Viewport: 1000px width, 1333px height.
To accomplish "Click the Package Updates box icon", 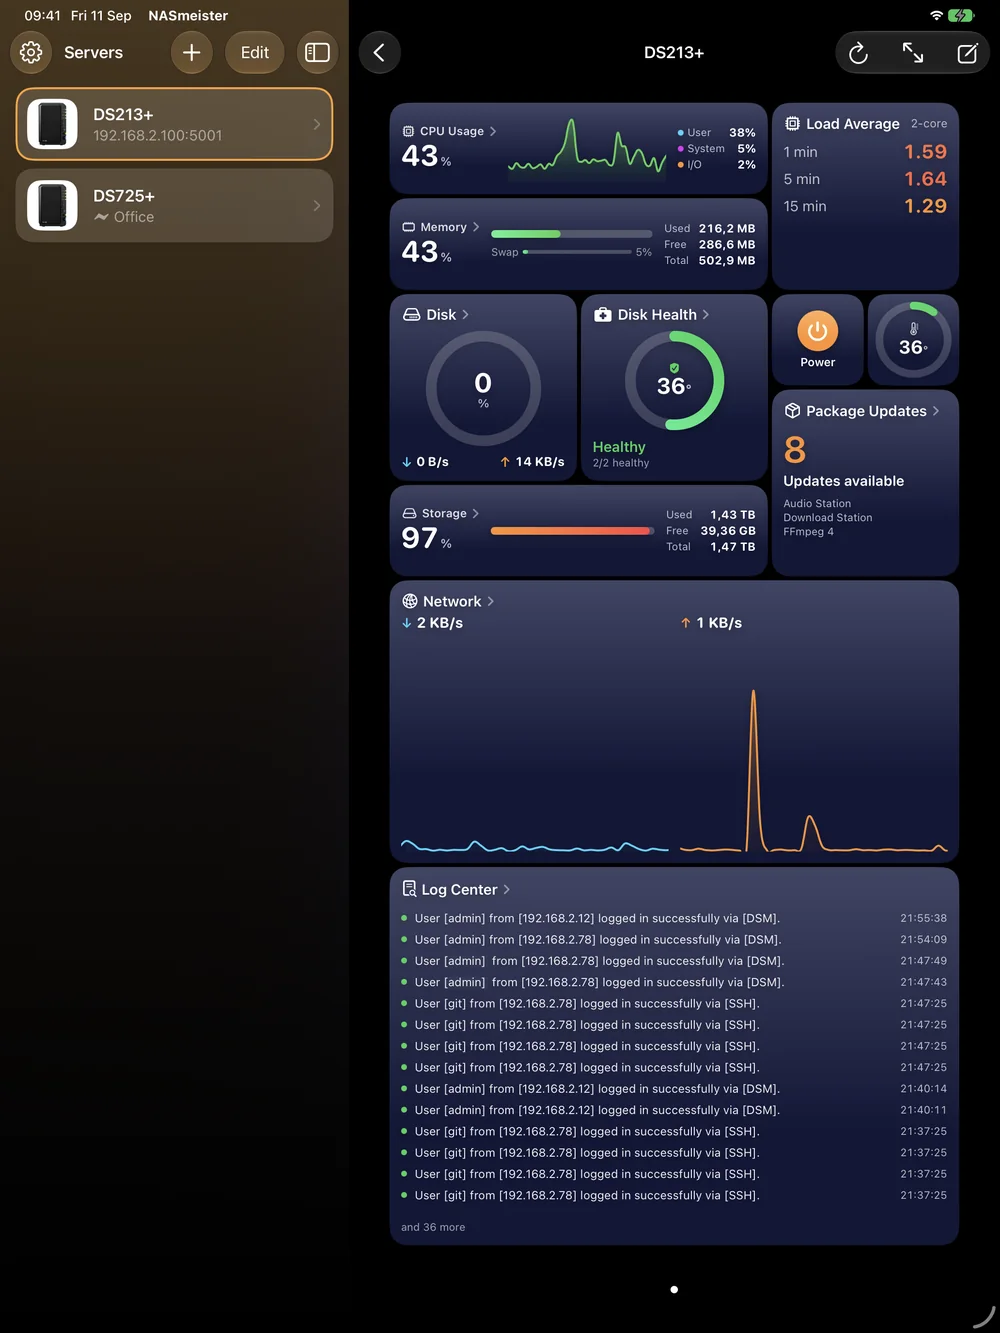I will [x=792, y=411].
